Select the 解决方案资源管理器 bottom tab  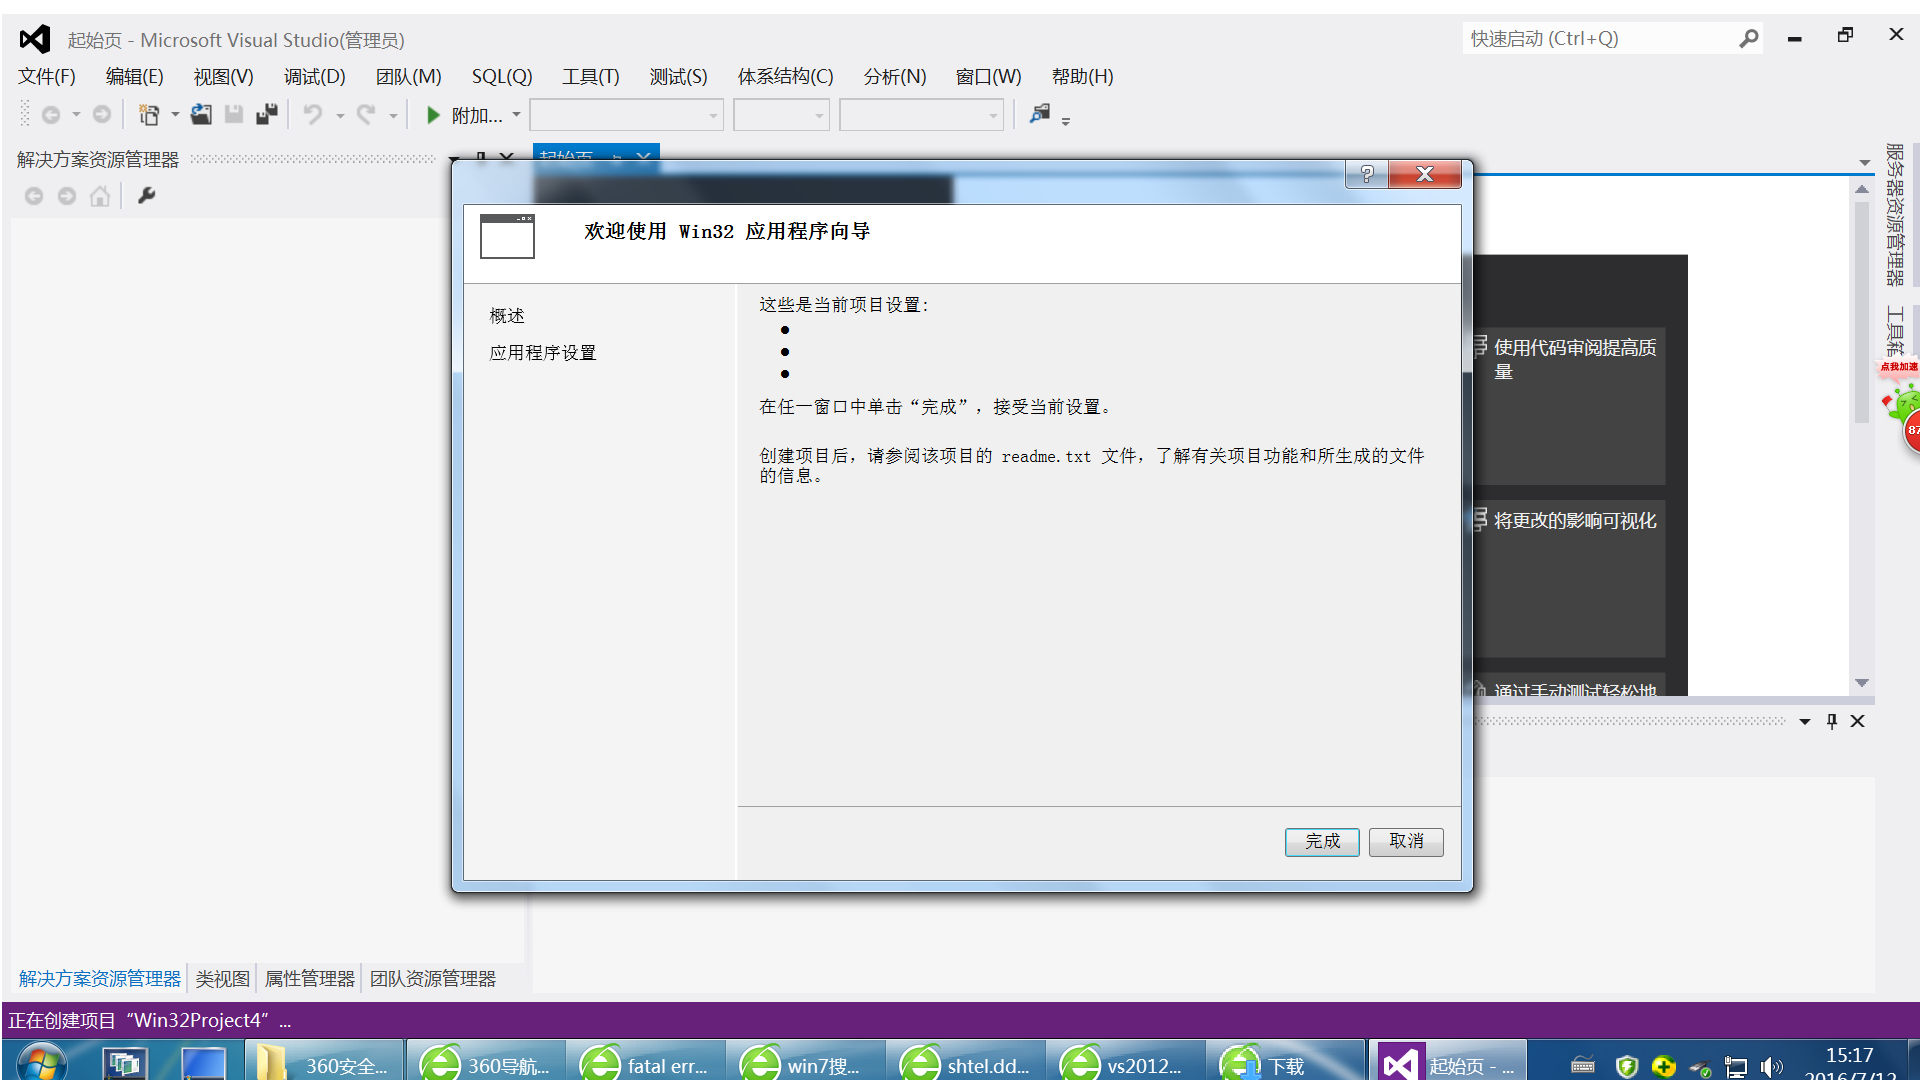(x=99, y=979)
